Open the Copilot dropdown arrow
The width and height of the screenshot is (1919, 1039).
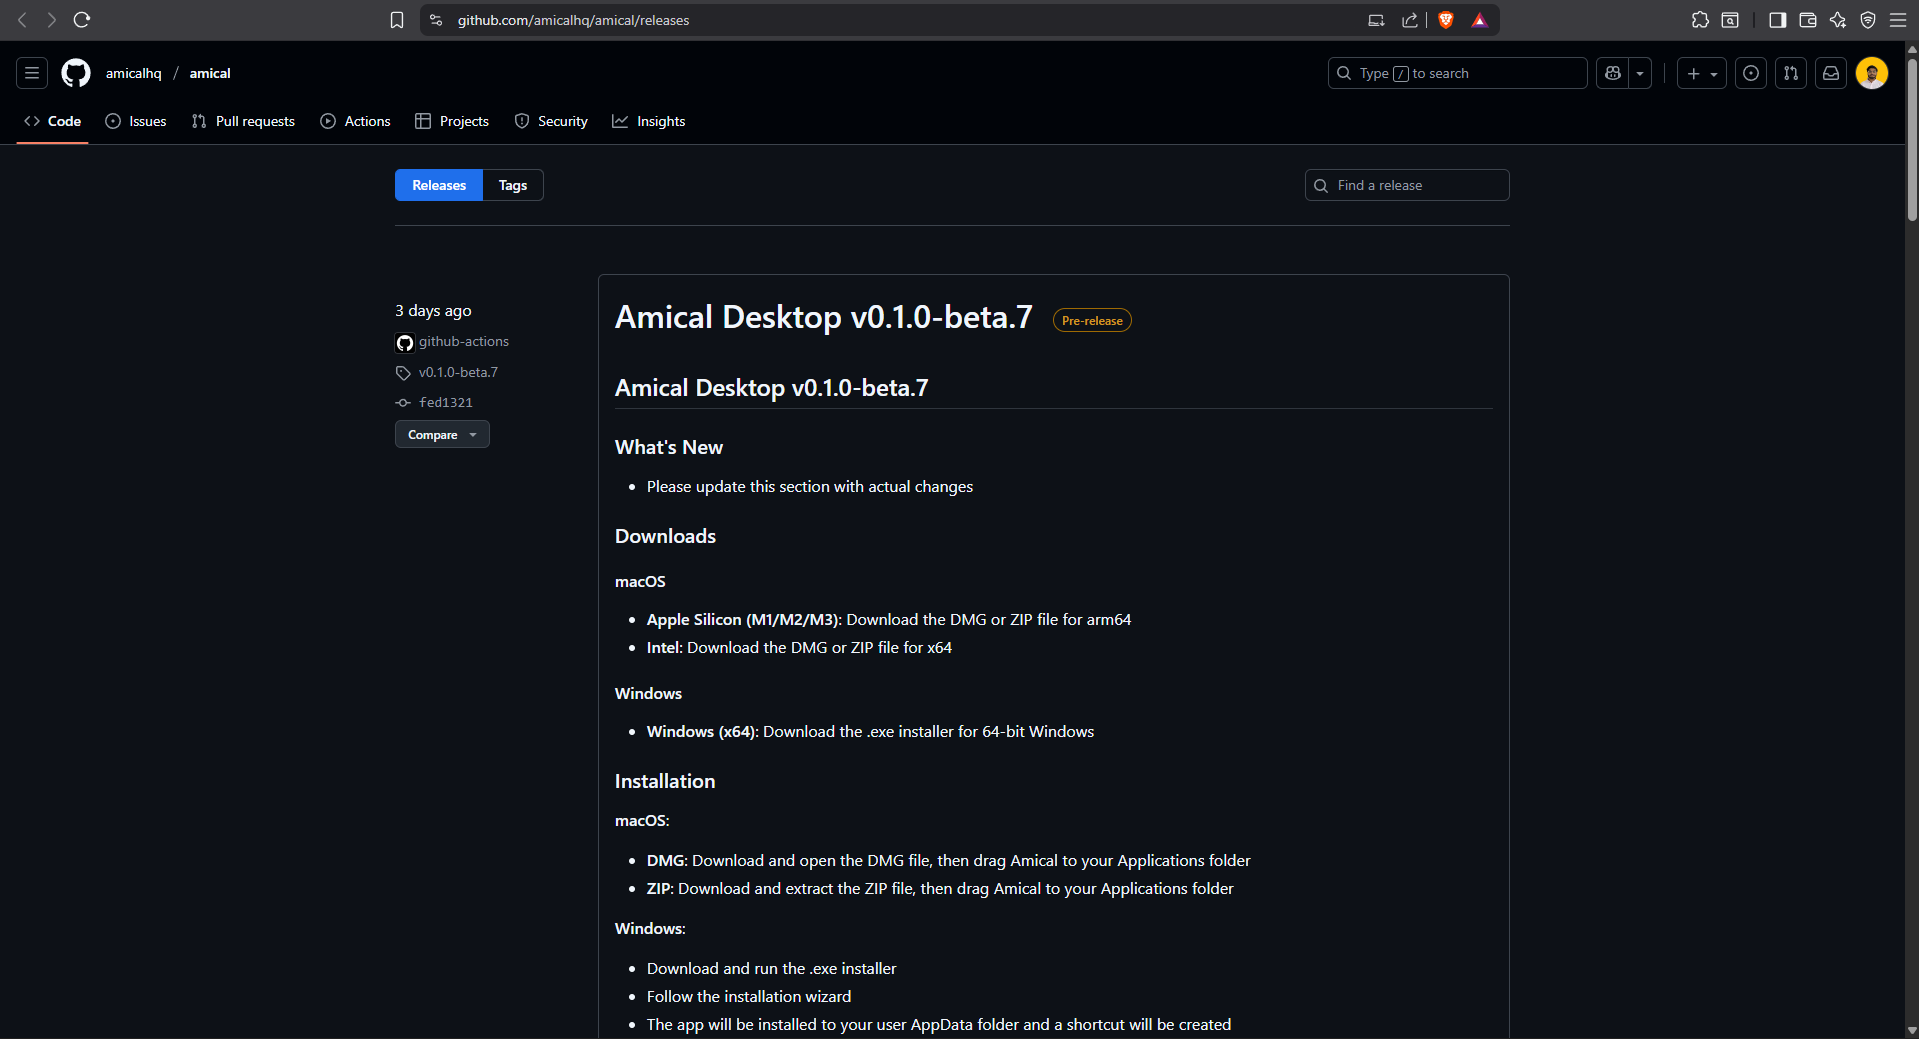1639,73
